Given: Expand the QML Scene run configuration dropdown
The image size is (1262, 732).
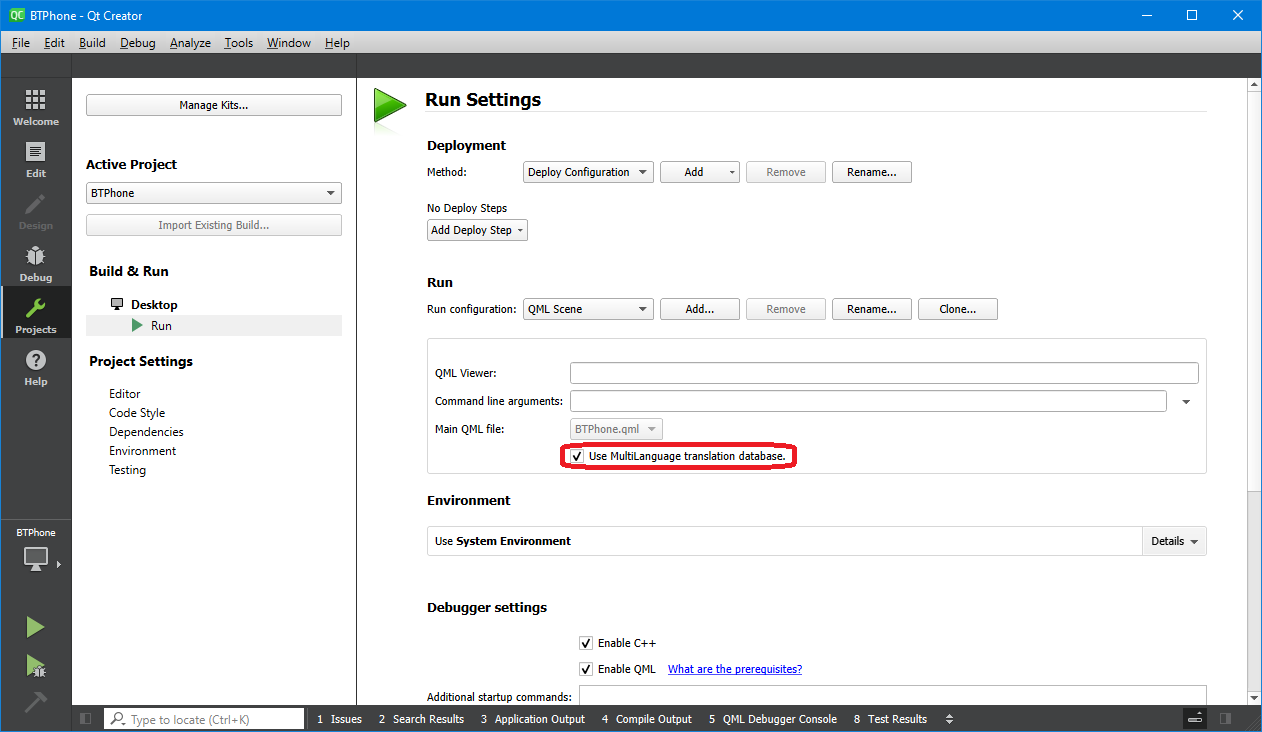Looking at the screenshot, I should click(x=588, y=309).
